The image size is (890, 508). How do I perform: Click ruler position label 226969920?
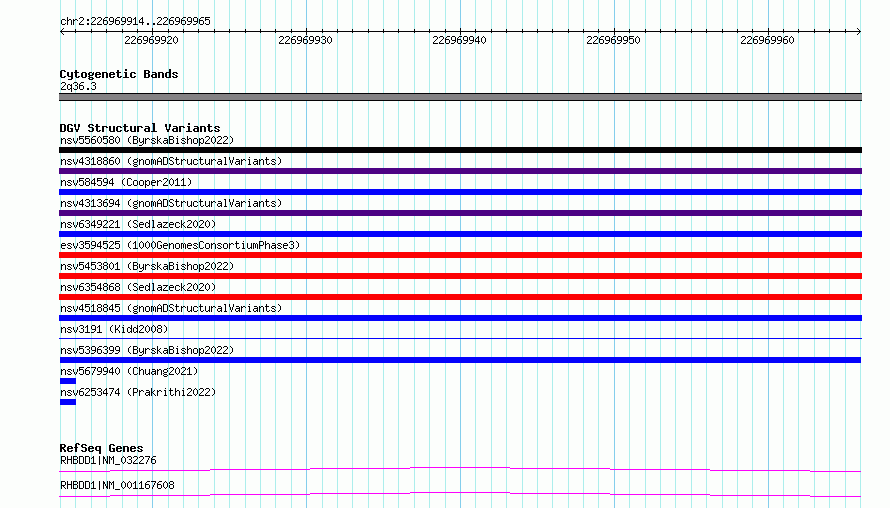pos(151,40)
